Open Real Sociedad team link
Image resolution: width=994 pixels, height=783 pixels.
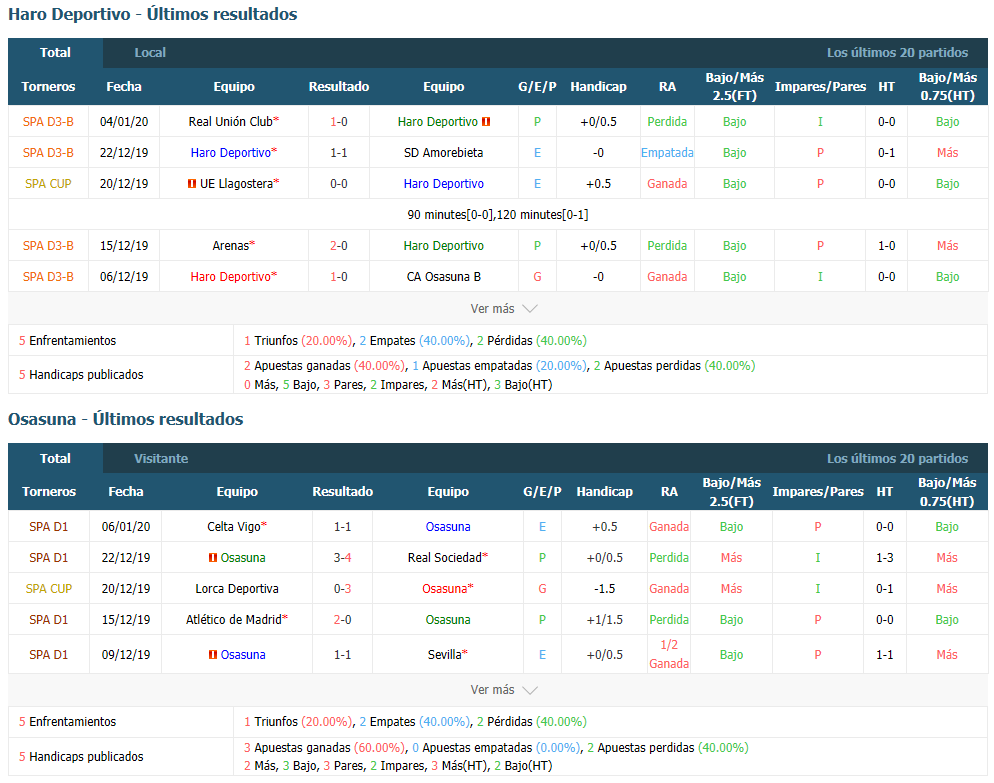click(x=444, y=558)
